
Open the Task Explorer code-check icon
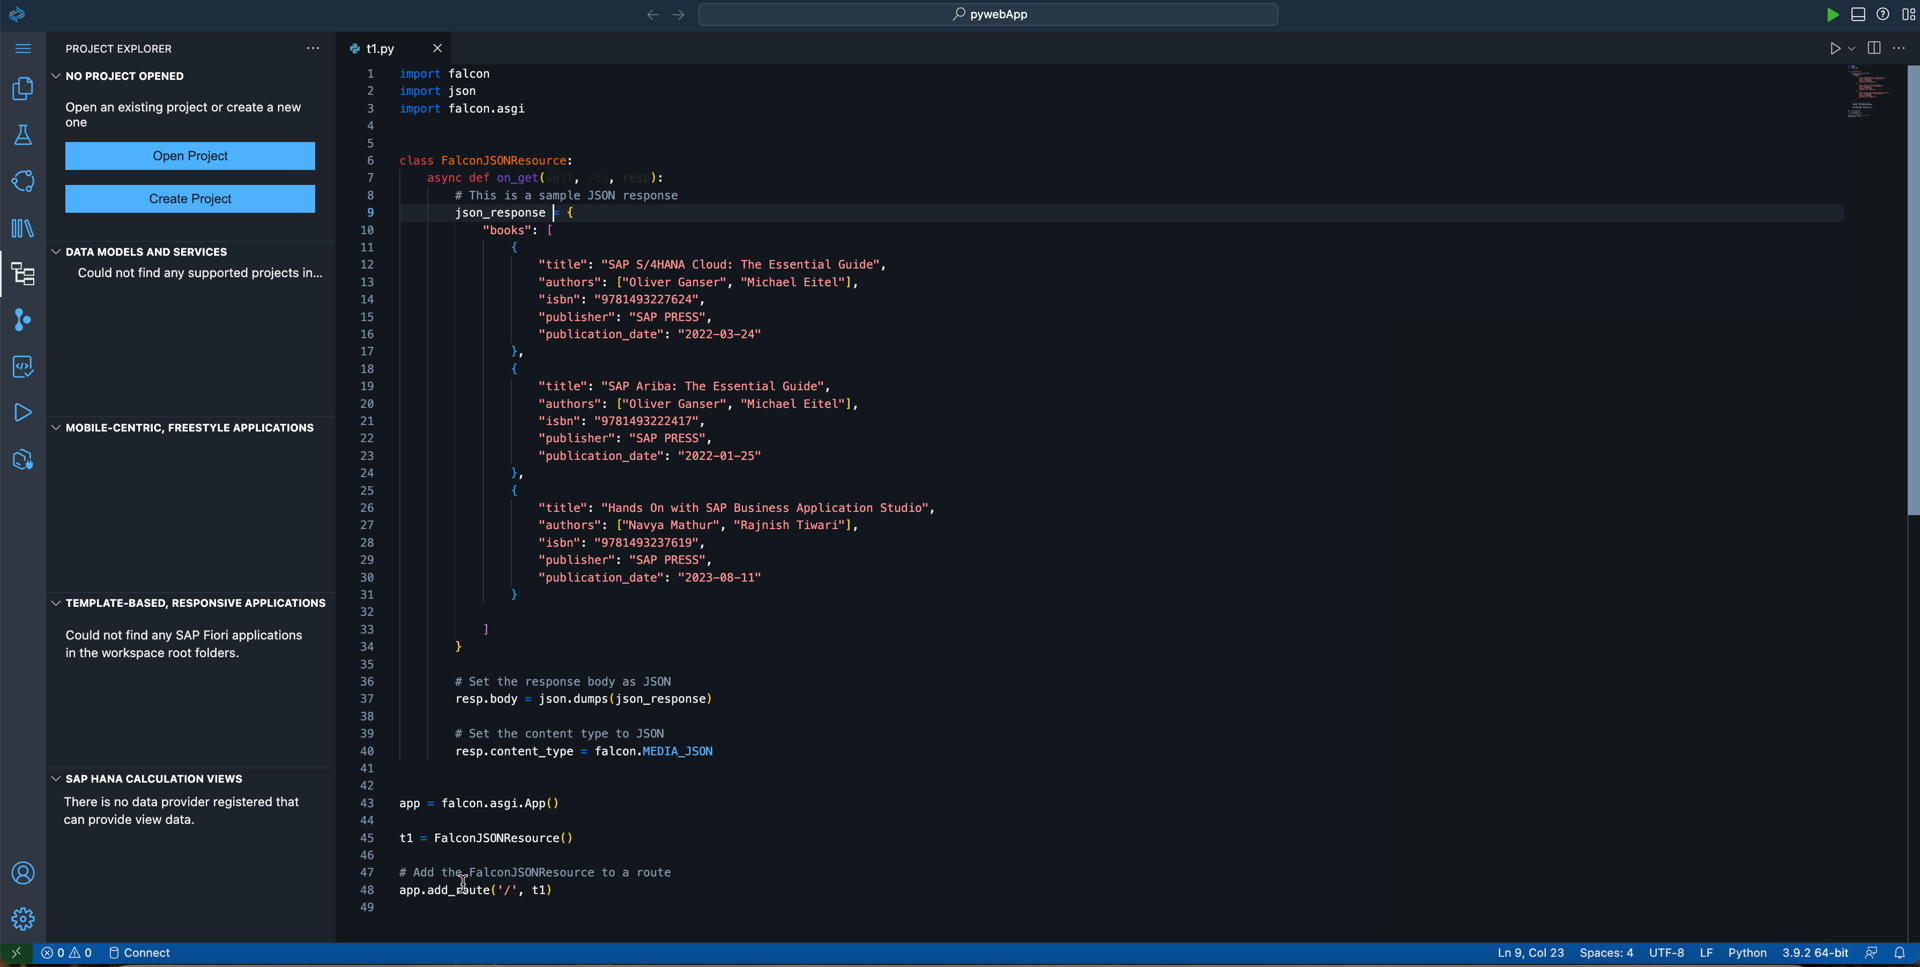pyautogui.click(x=23, y=366)
